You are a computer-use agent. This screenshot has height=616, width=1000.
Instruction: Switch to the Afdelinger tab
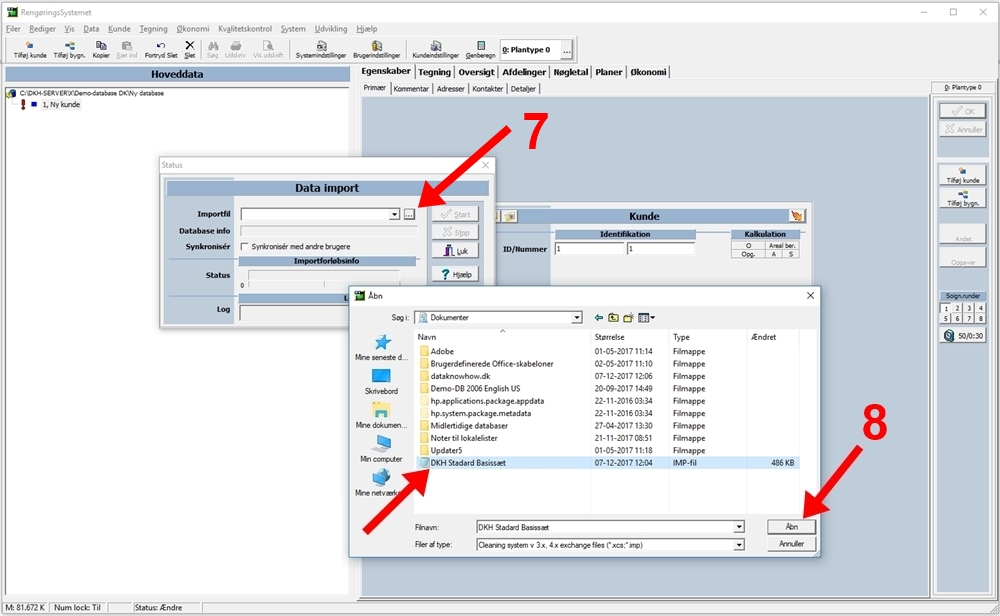524,72
